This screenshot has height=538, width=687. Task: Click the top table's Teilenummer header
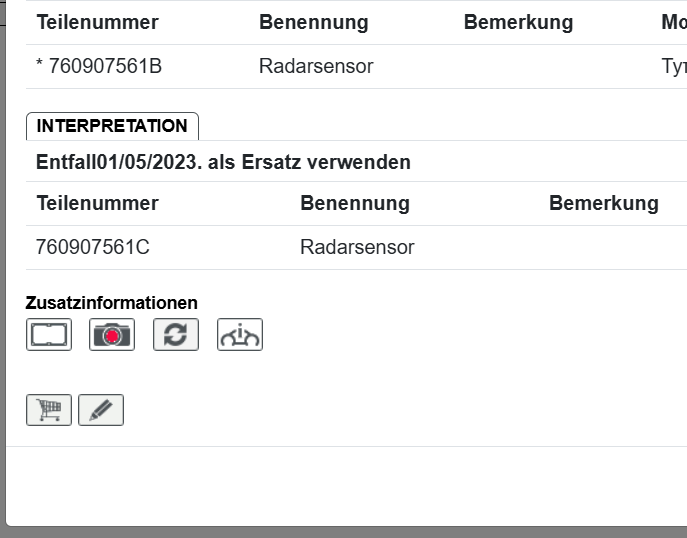click(x=98, y=23)
